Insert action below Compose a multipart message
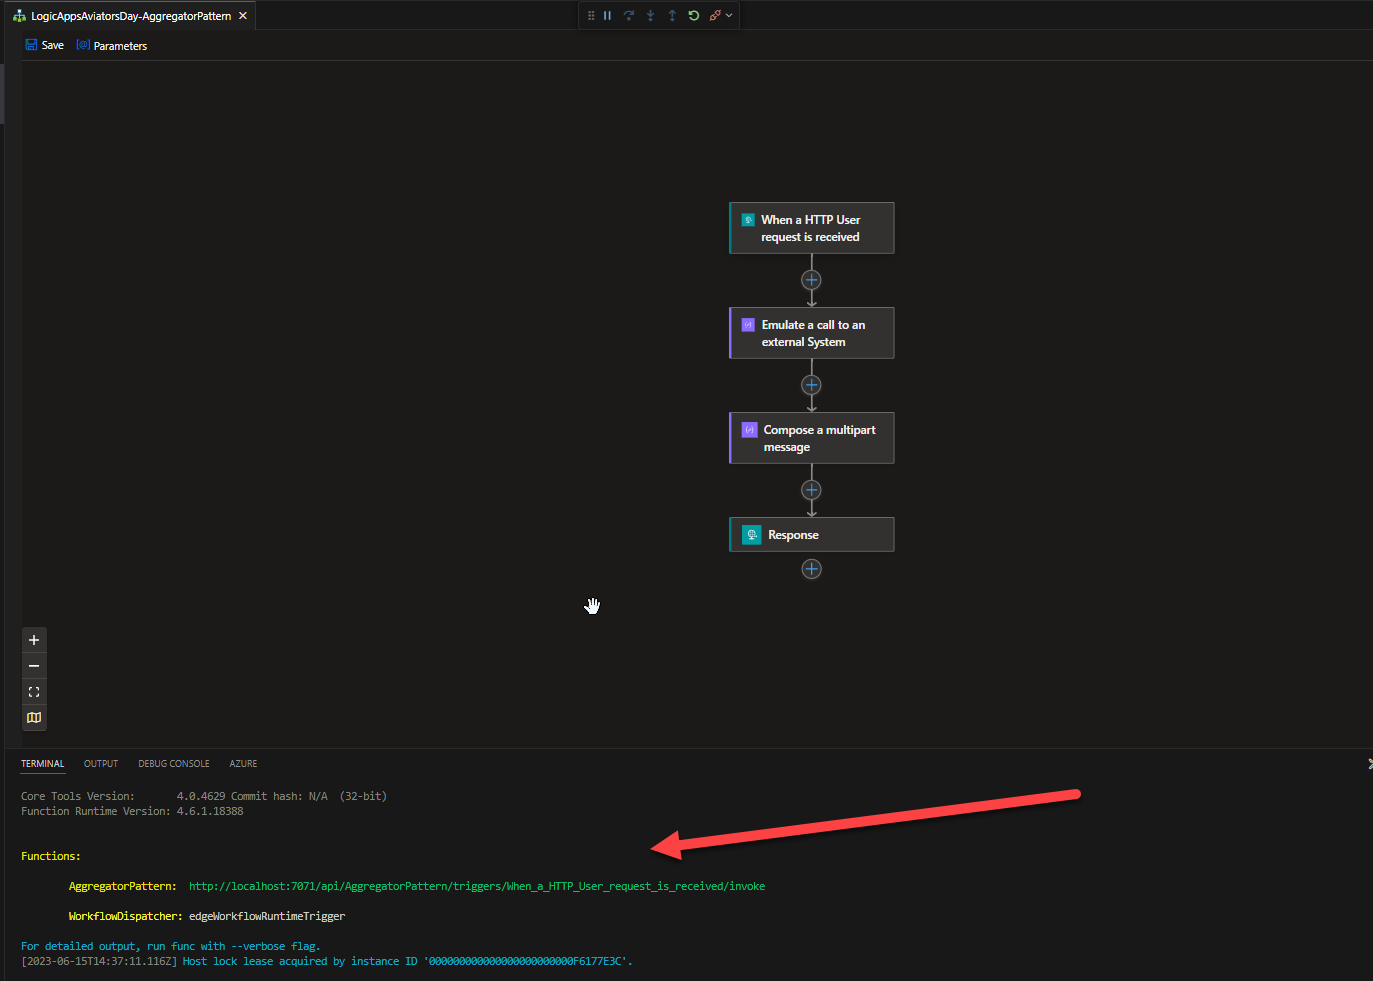 click(811, 490)
